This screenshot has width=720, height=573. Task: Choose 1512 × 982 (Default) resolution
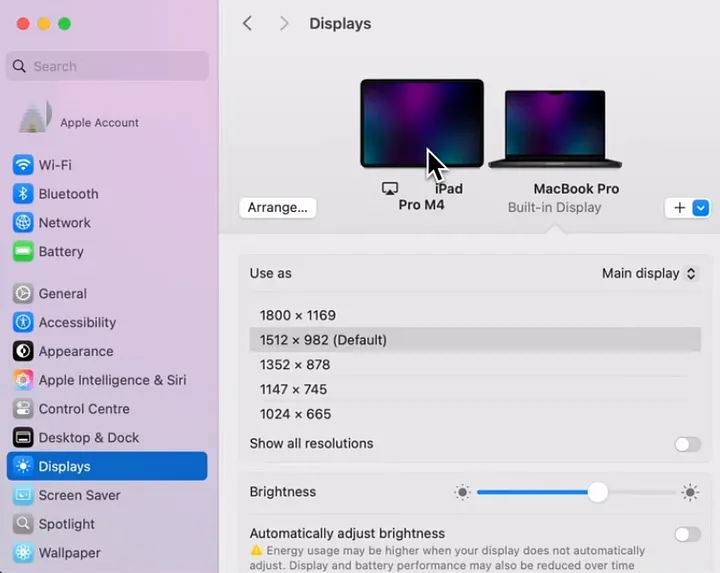(475, 340)
